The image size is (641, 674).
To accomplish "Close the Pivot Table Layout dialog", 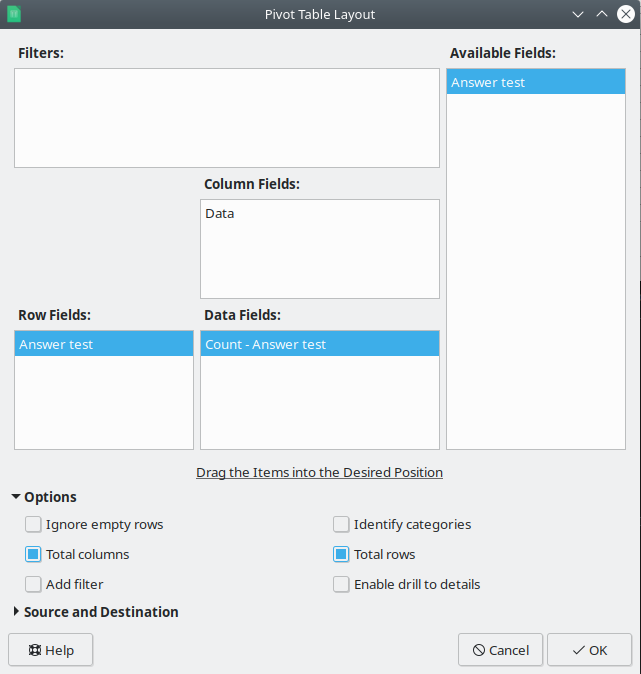I will (625, 14).
